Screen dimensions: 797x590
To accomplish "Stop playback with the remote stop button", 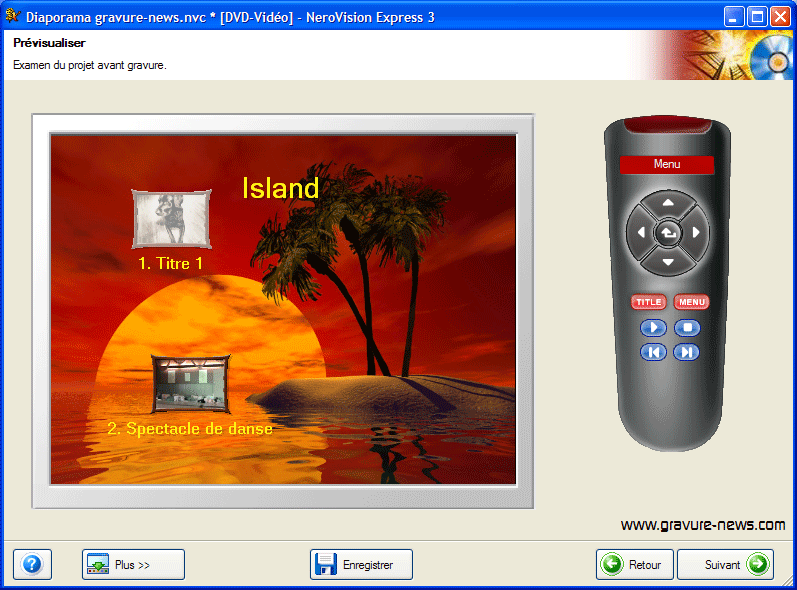I will (x=687, y=328).
